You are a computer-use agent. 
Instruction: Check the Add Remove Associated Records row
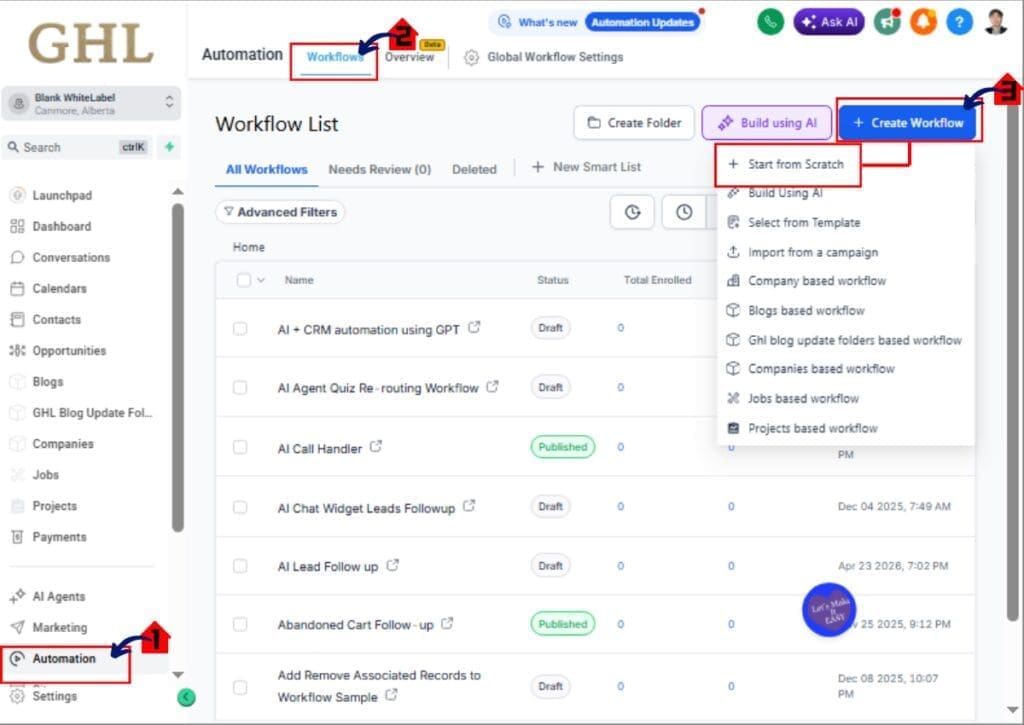pos(240,687)
